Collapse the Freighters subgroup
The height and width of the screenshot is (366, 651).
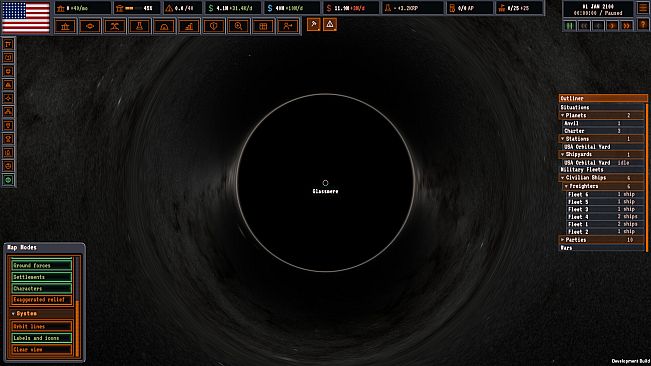coord(604,186)
